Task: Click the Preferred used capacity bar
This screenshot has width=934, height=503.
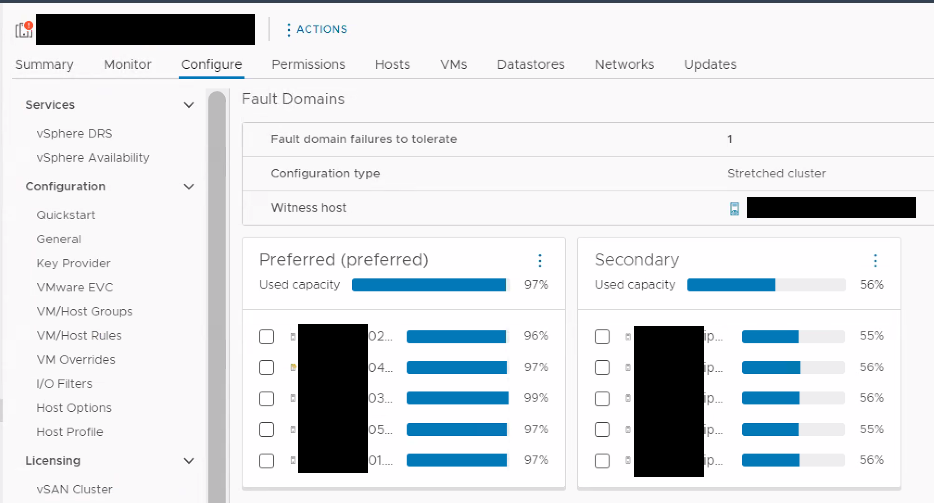Action: pos(430,285)
